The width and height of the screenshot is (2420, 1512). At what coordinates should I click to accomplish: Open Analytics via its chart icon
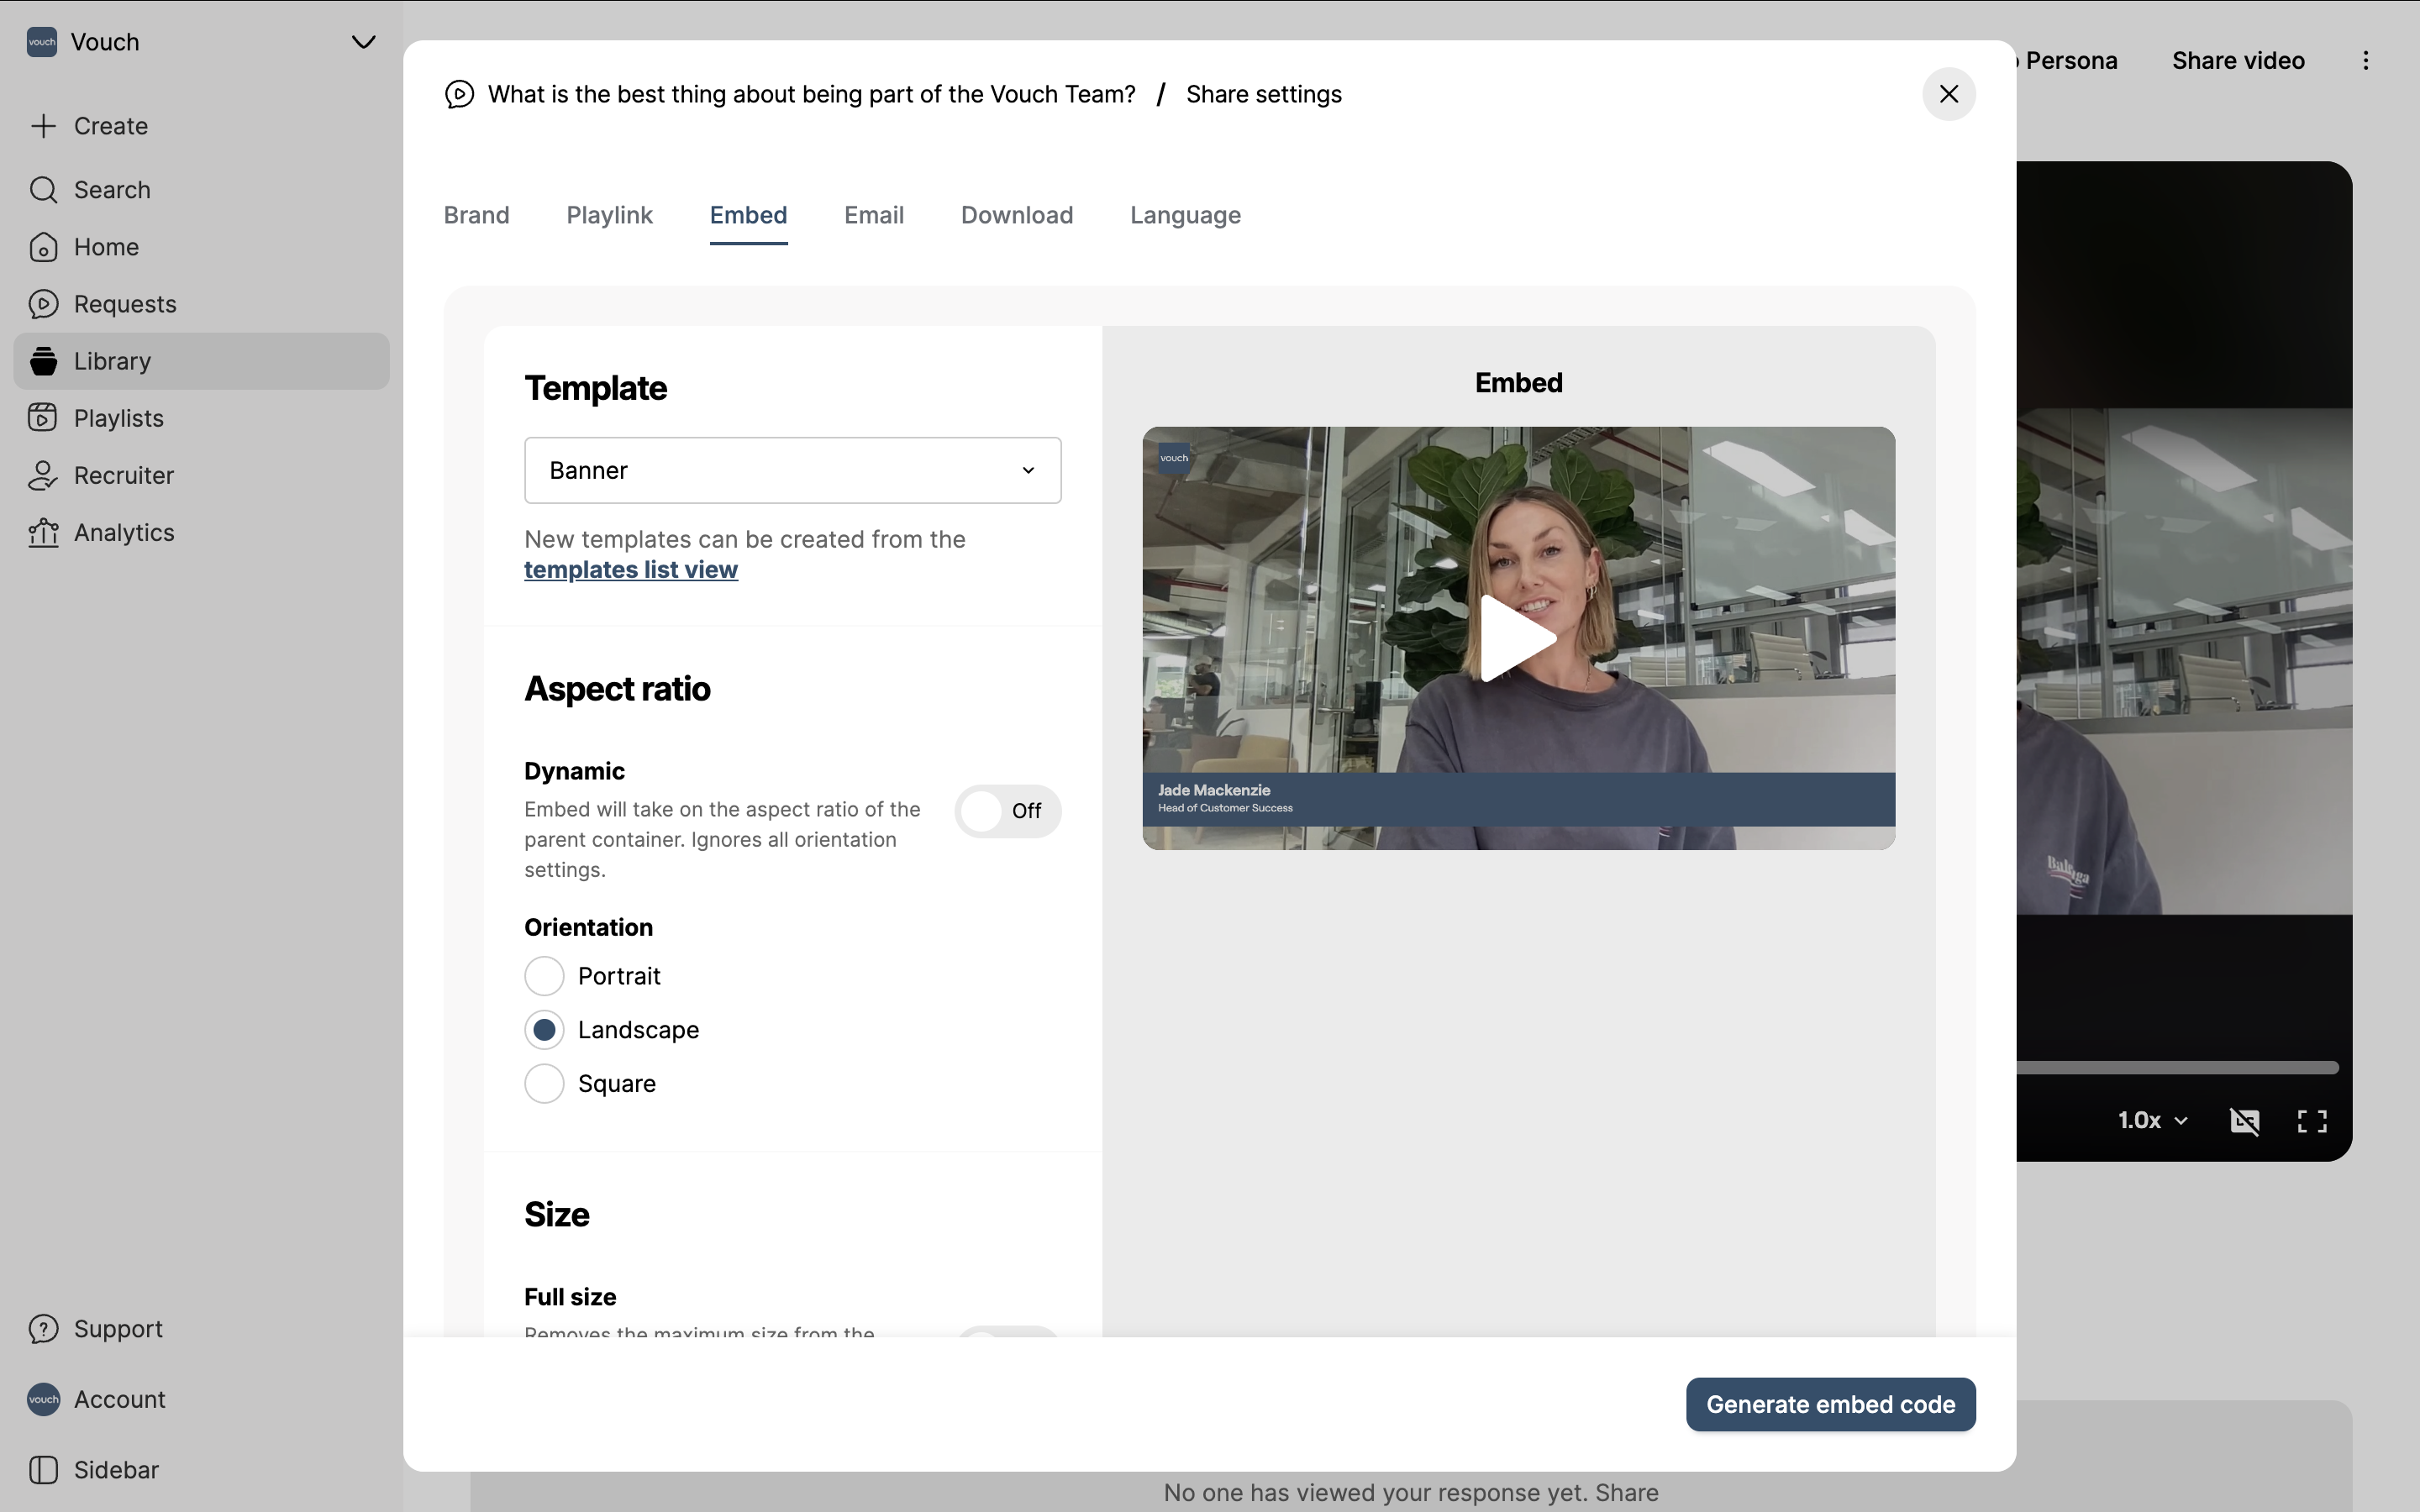coord(43,533)
